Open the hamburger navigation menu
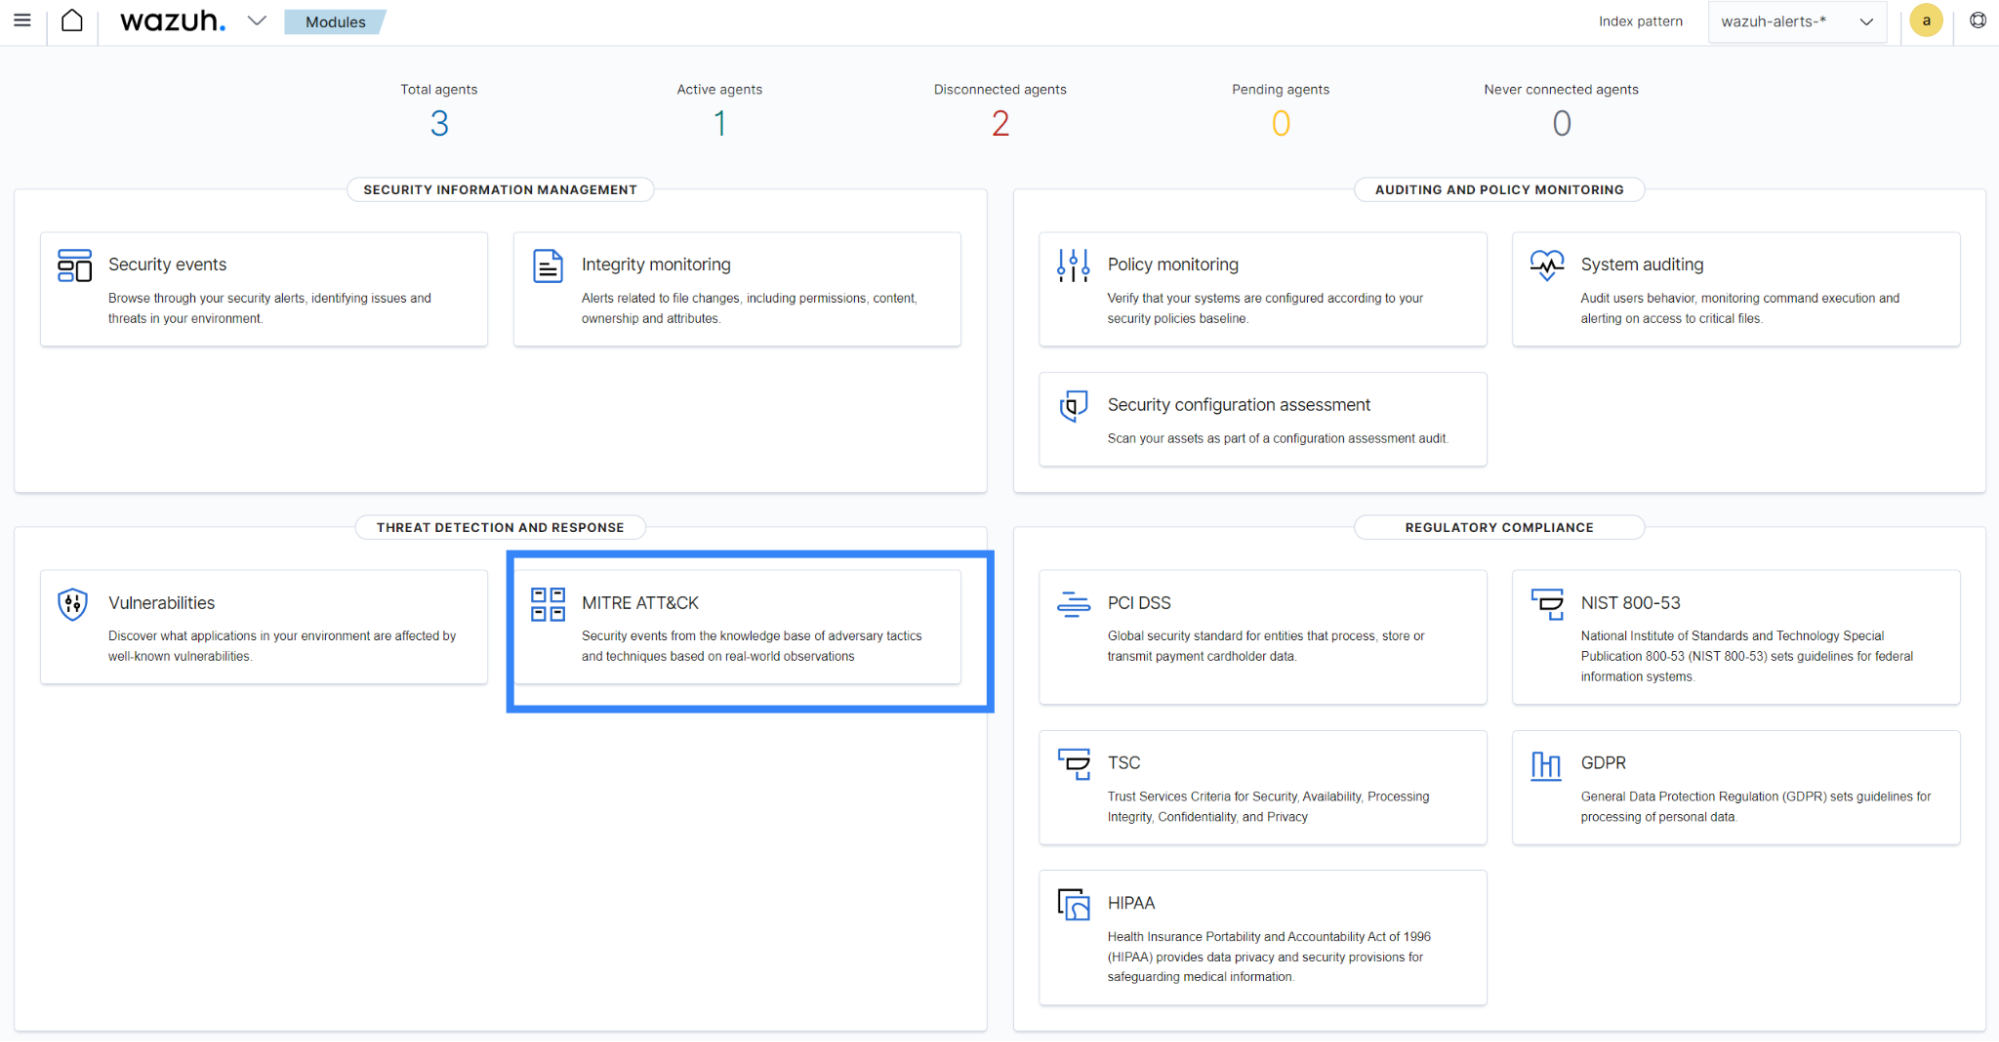 click(22, 20)
